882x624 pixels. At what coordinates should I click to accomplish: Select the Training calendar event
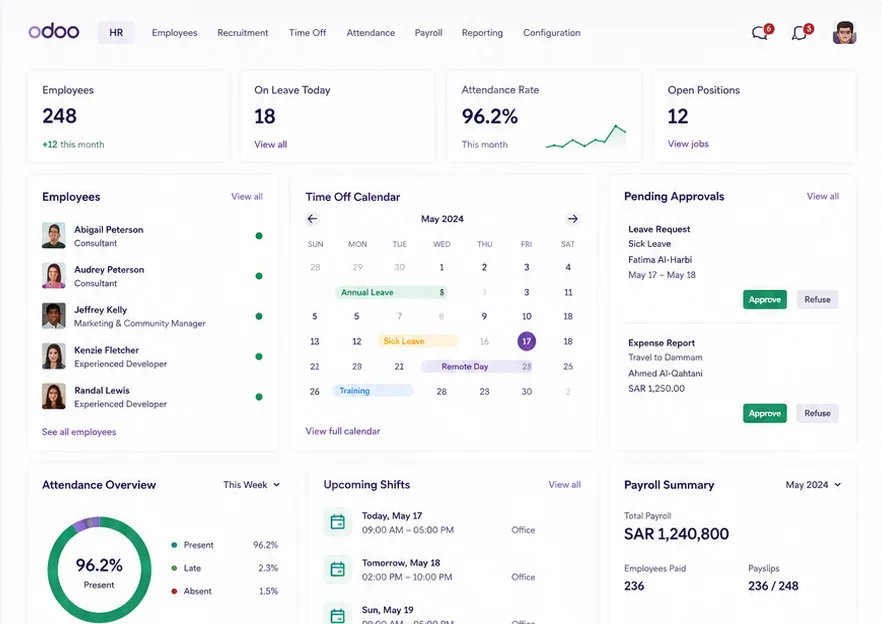tap(374, 390)
